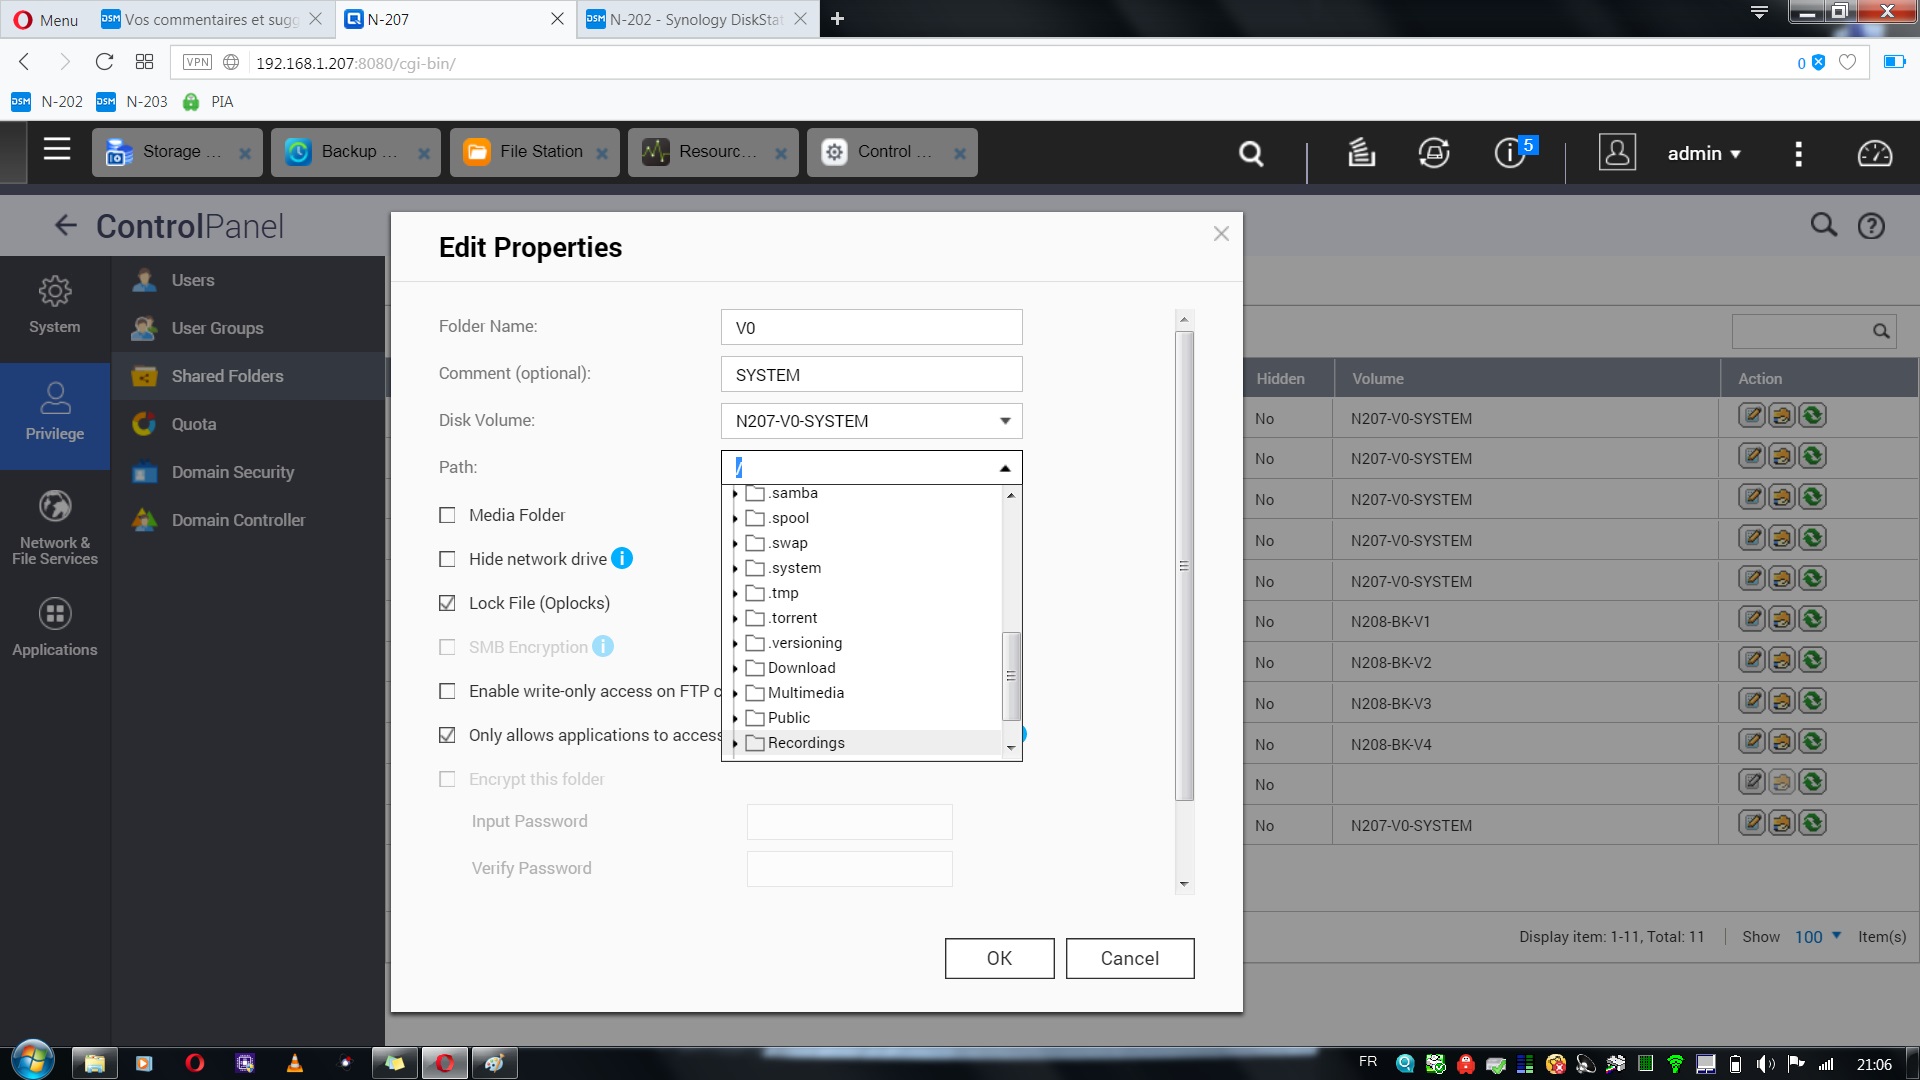Open event notifications icon with badge 5
Viewport: 1920px width, 1080px height.
point(1511,152)
